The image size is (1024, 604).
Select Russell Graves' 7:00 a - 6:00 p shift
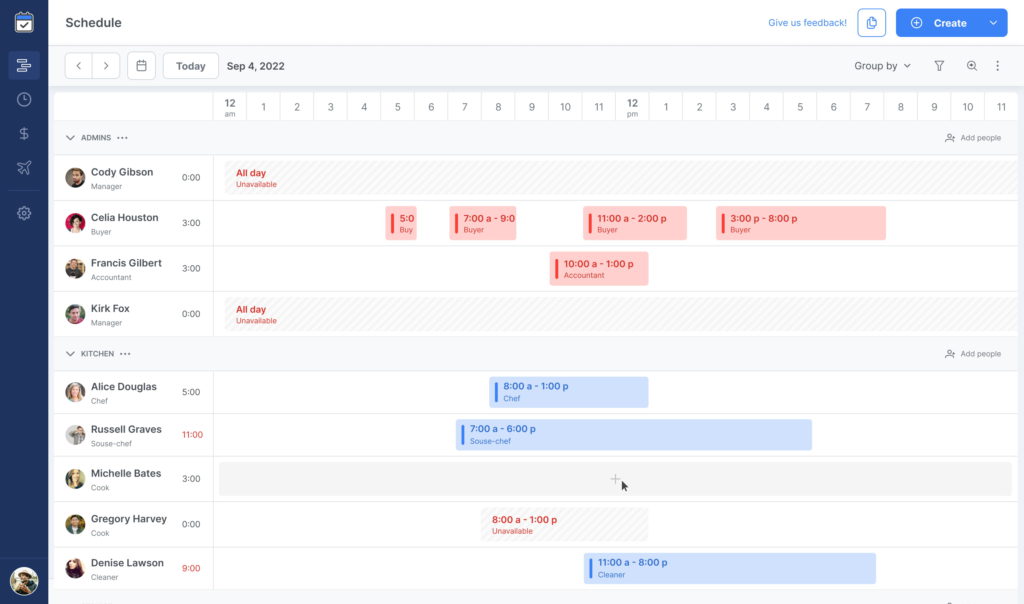point(633,435)
